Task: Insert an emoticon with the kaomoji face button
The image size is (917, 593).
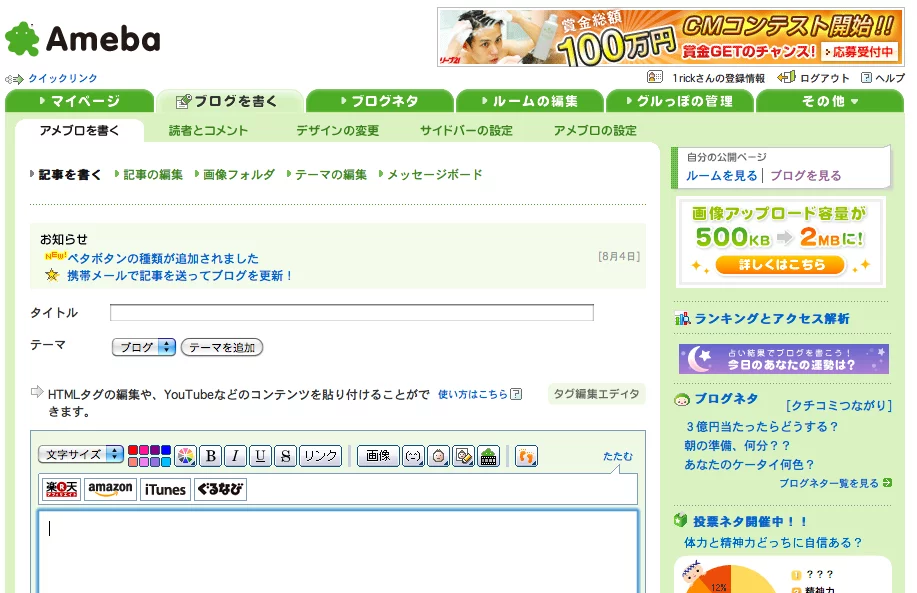Action: pos(413,456)
